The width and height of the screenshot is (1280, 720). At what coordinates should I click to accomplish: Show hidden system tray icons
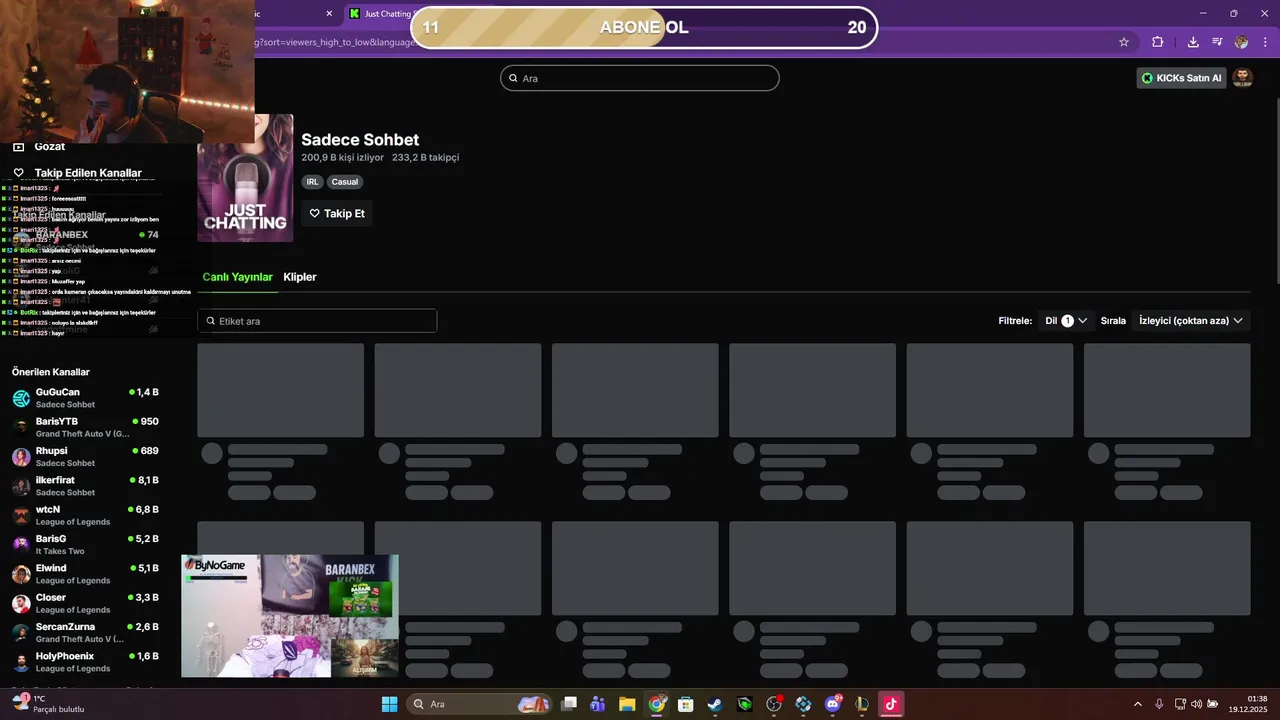pos(1137,704)
